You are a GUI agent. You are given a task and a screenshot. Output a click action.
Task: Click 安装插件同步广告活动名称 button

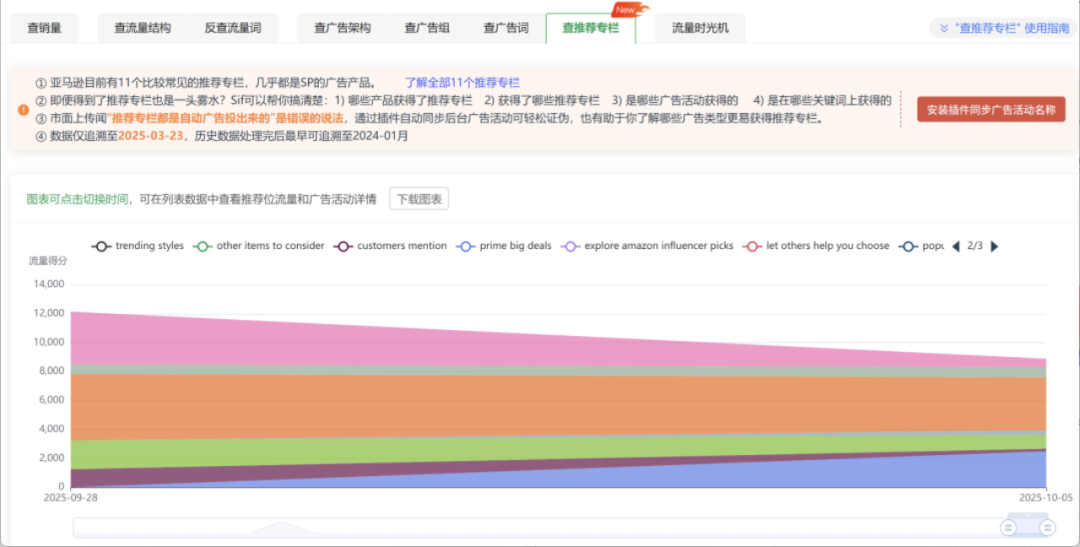point(991,110)
